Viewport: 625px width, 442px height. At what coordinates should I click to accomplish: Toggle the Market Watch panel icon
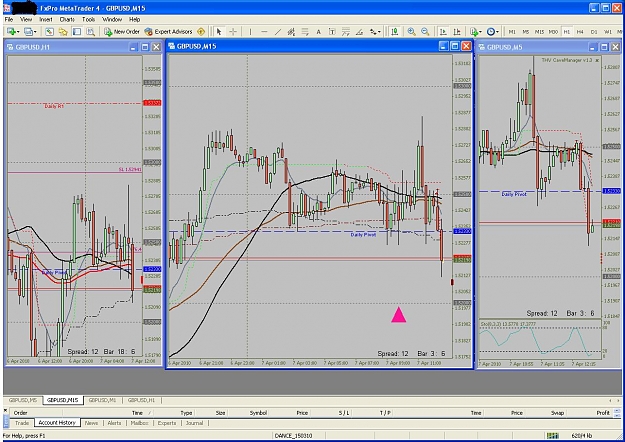point(49,31)
